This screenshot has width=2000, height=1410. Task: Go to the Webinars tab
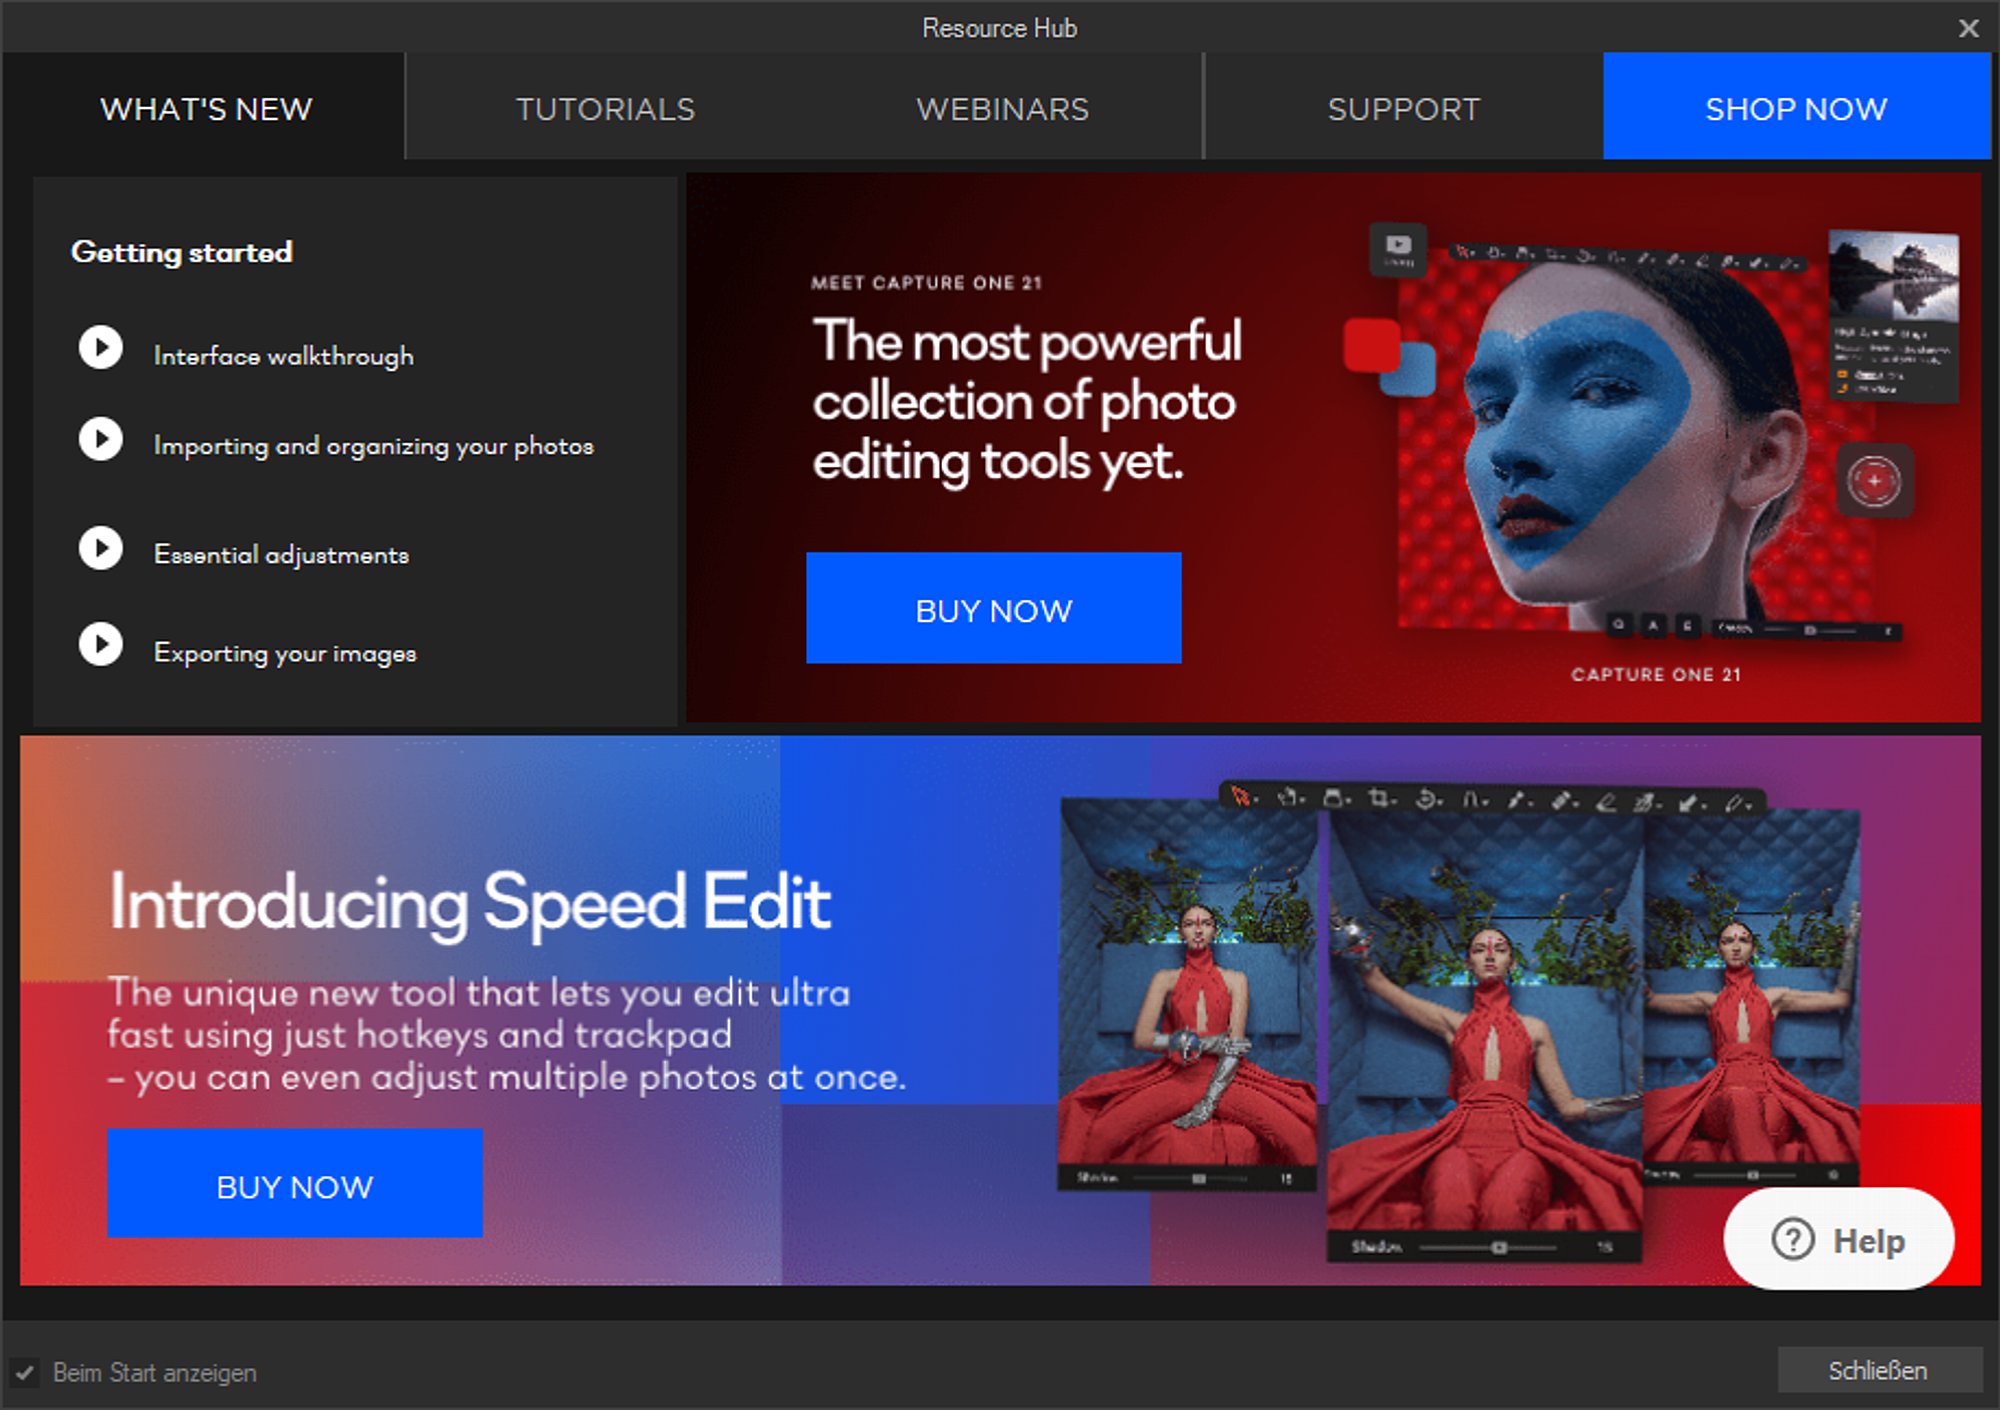pyautogui.click(x=1003, y=108)
